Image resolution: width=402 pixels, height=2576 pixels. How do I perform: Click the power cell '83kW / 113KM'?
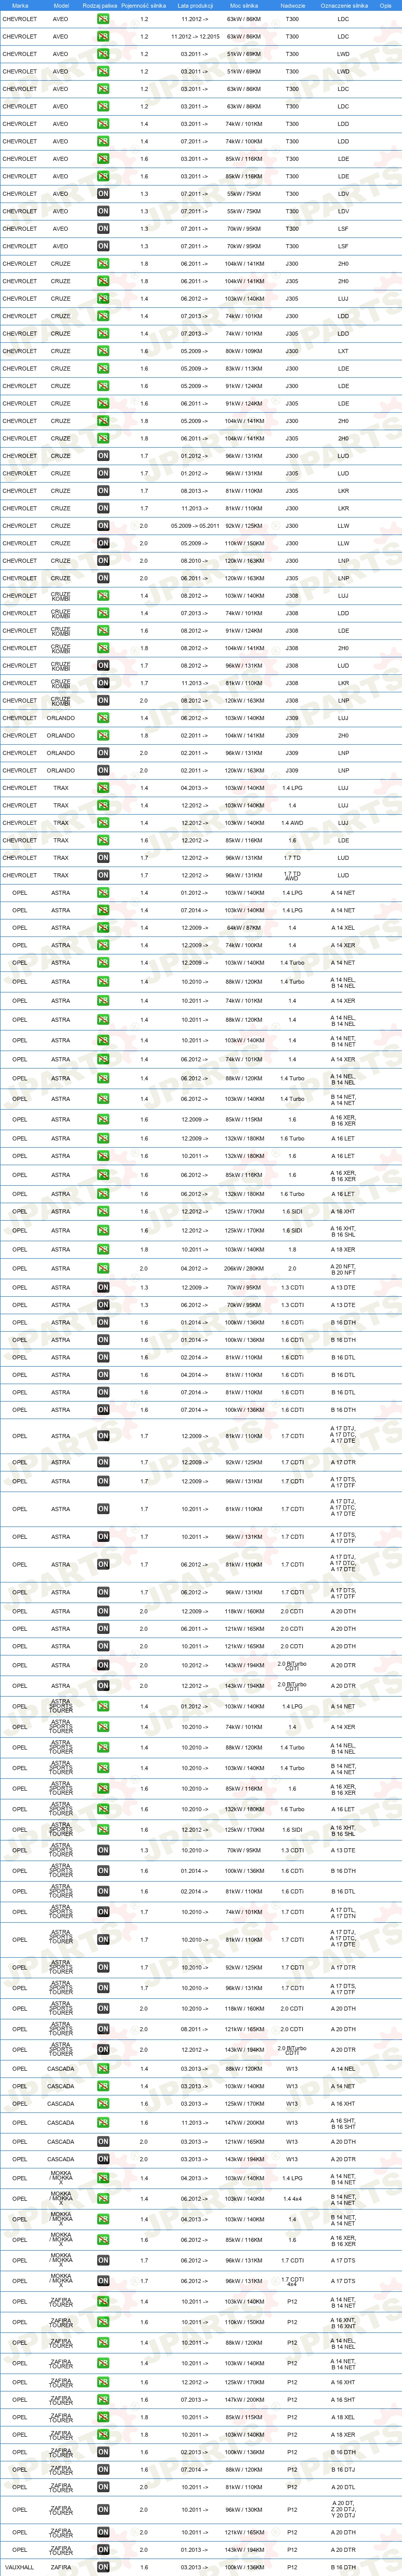(x=244, y=368)
